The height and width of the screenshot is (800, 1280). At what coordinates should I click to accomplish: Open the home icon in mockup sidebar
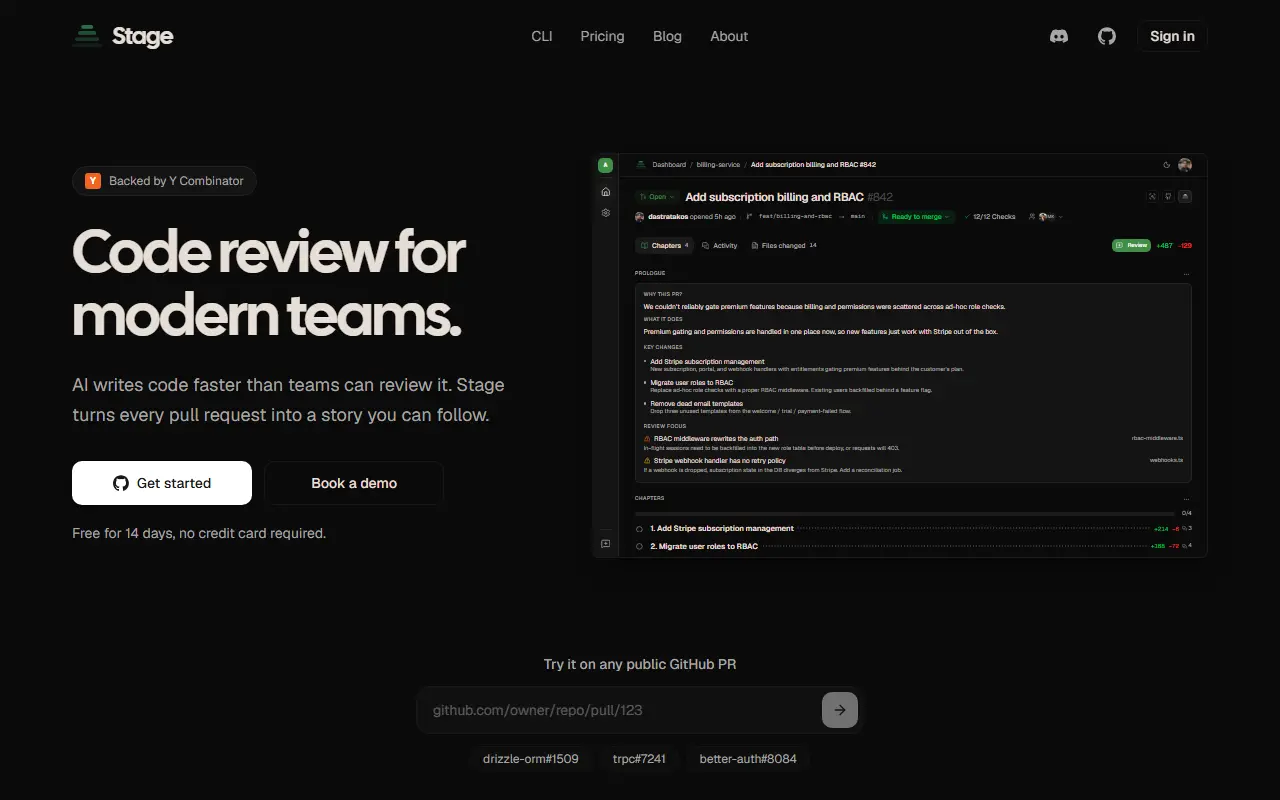(605, 191)
